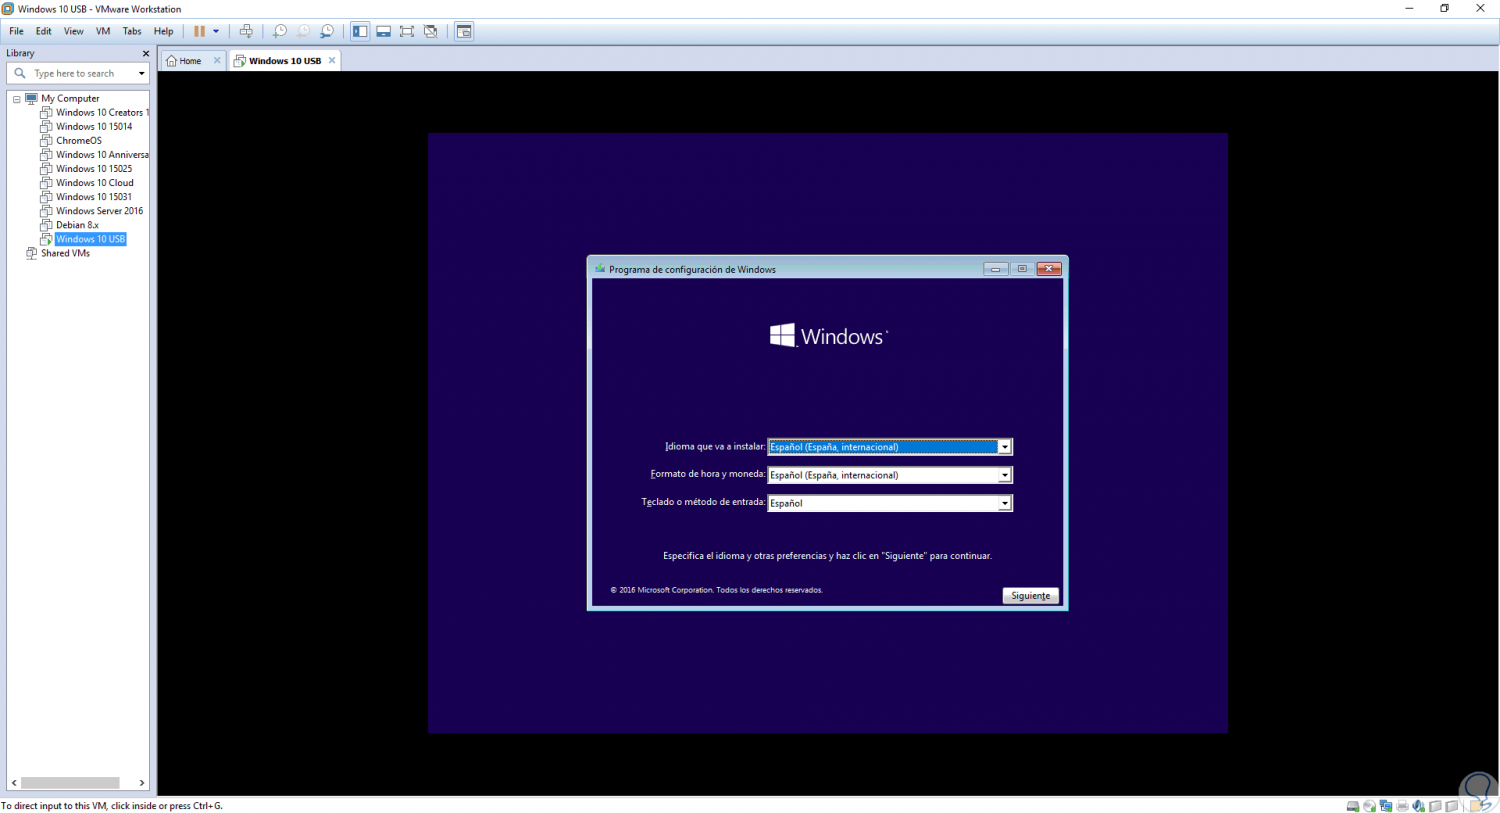
Task: Click the 'Especifica el idioma' instruction text
Action: tap(827, 555)
